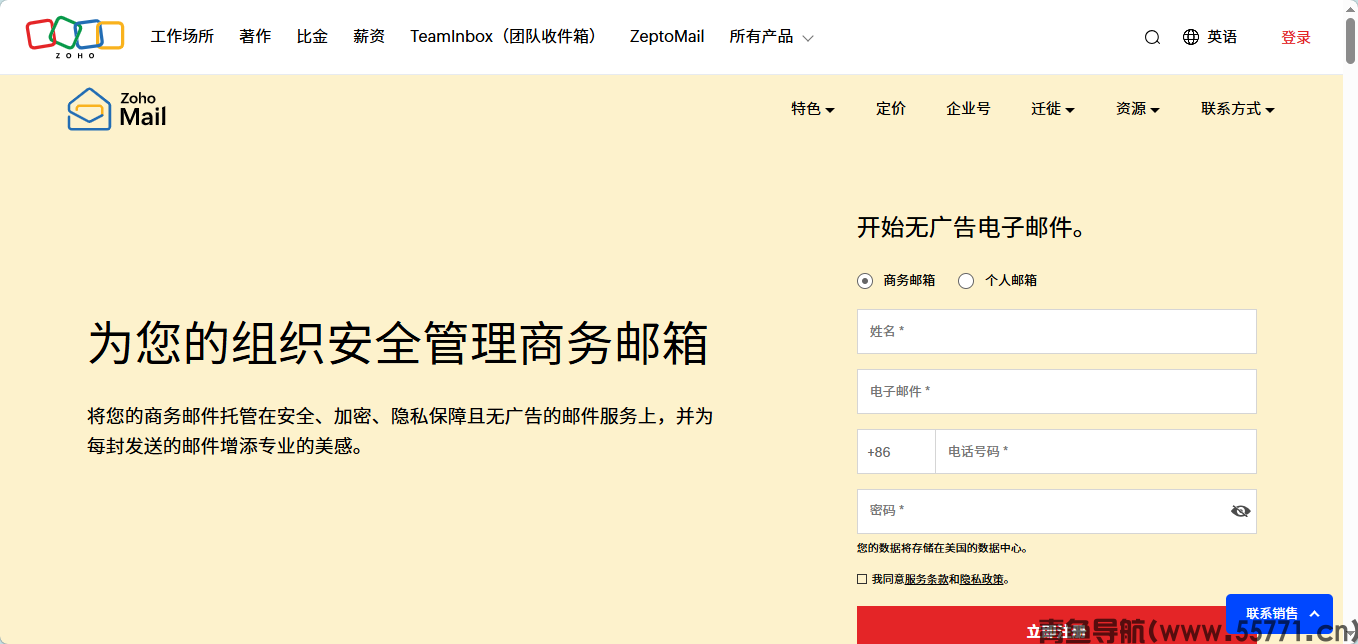
Task: Open the +86 country code selector
Action: 896,452
